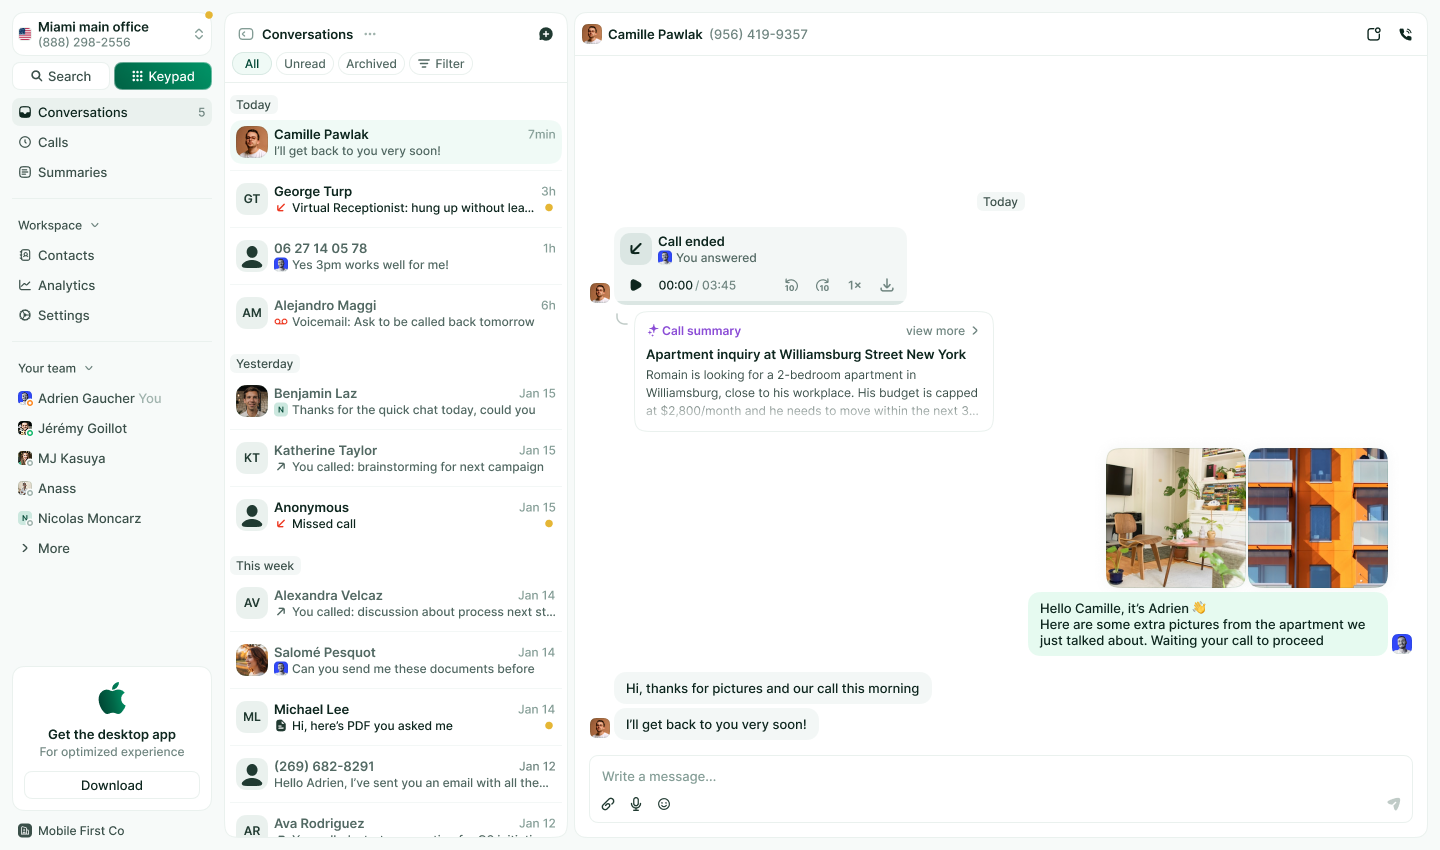The height and width of the screenshot is (850, 1440).
Task: Open the Keypad
Action: click(163, 76)
